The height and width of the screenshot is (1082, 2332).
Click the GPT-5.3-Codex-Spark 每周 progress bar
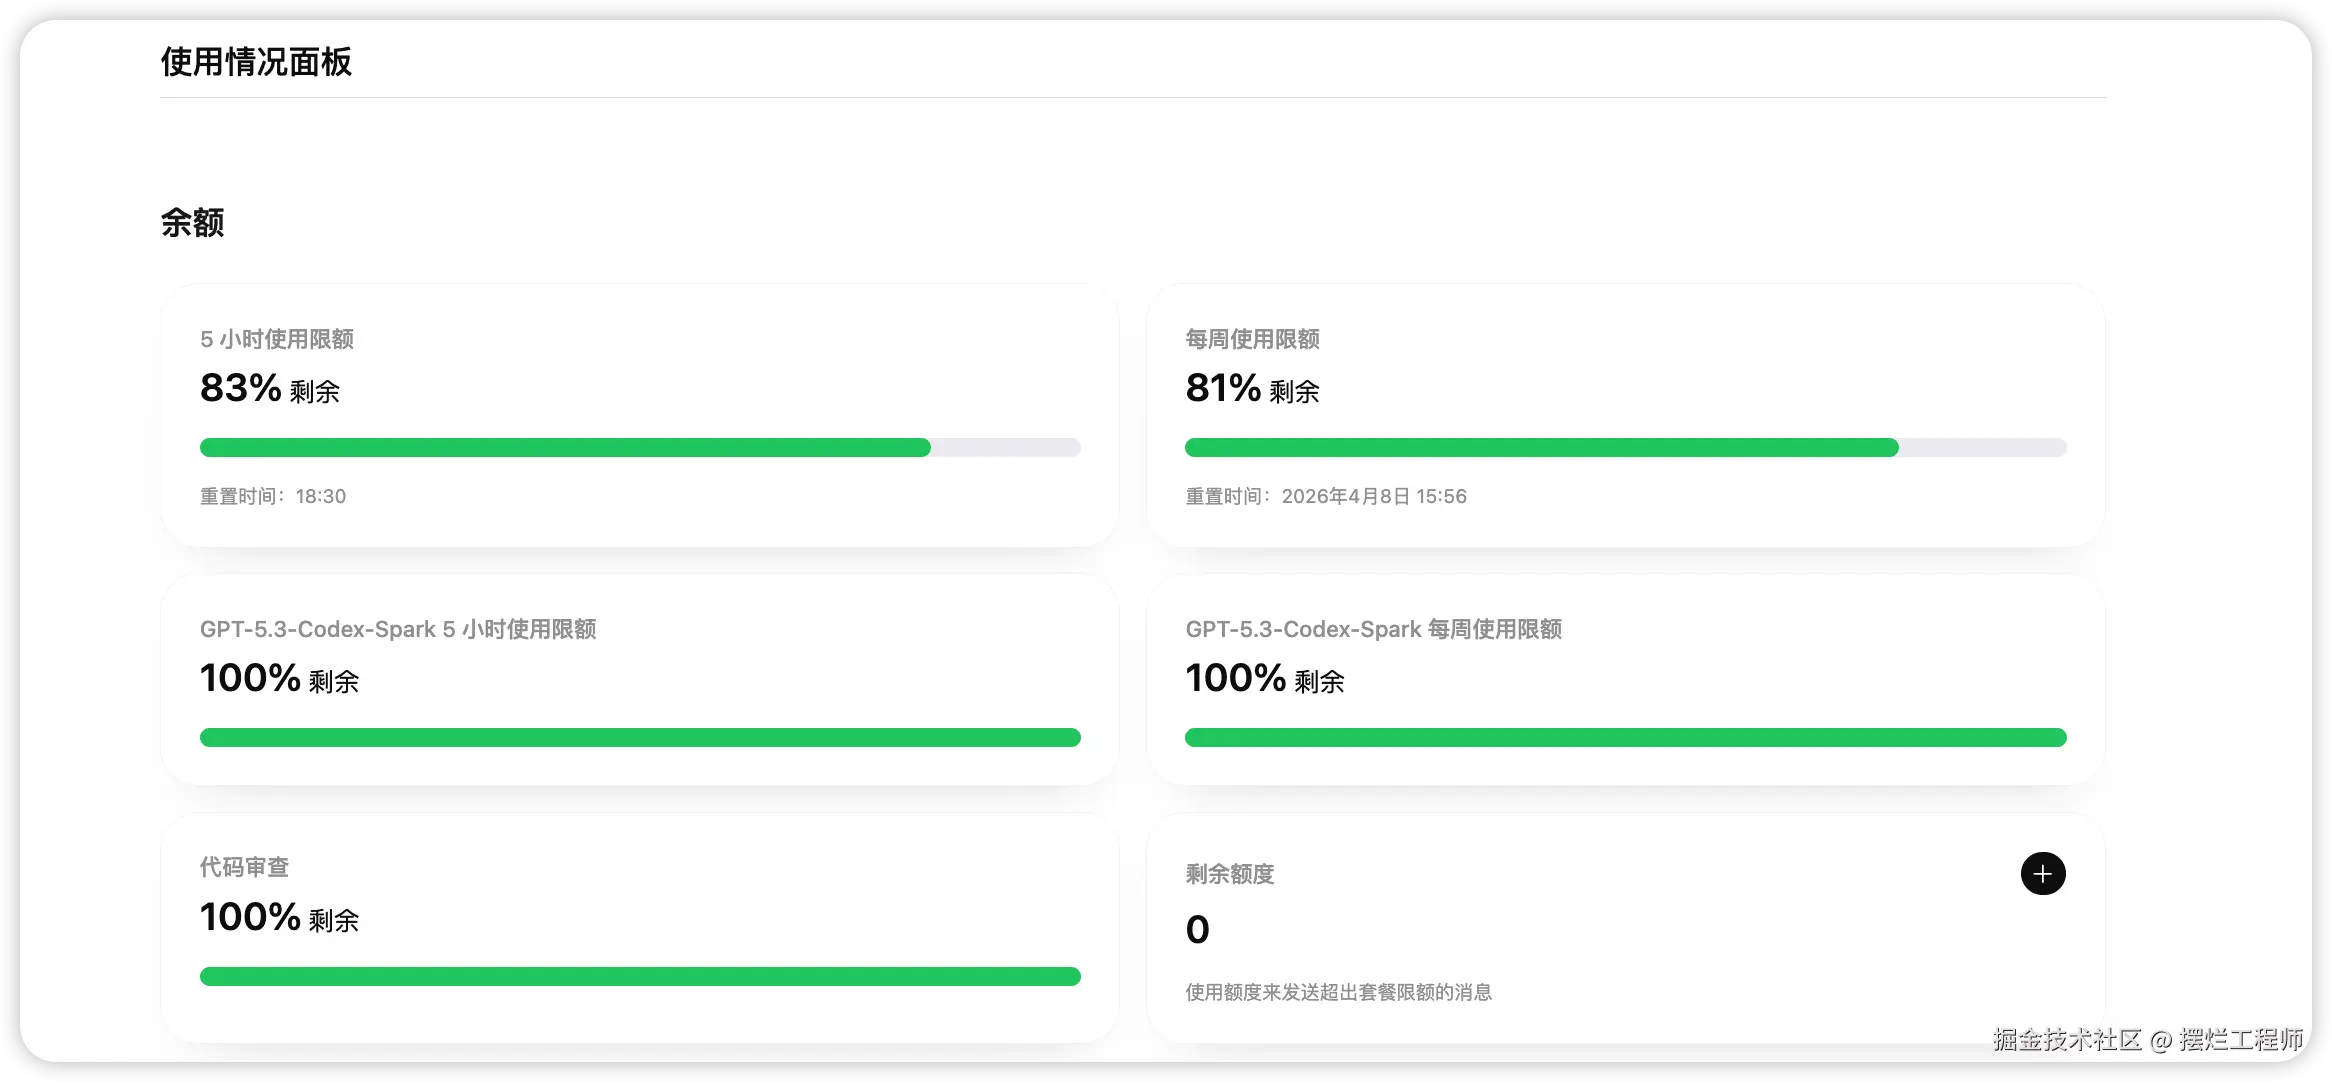click(x=1625, y=738)
